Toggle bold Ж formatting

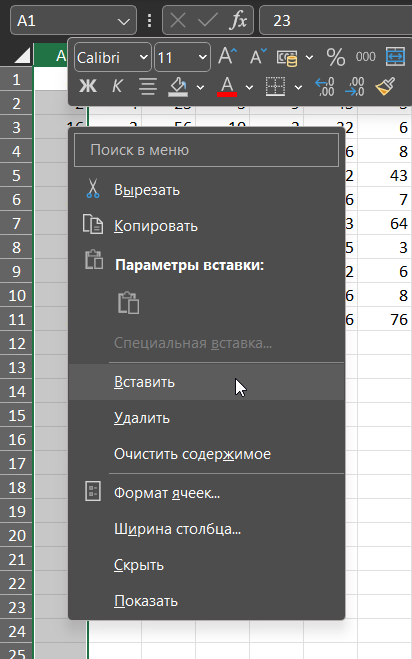(x=88, y=87)
